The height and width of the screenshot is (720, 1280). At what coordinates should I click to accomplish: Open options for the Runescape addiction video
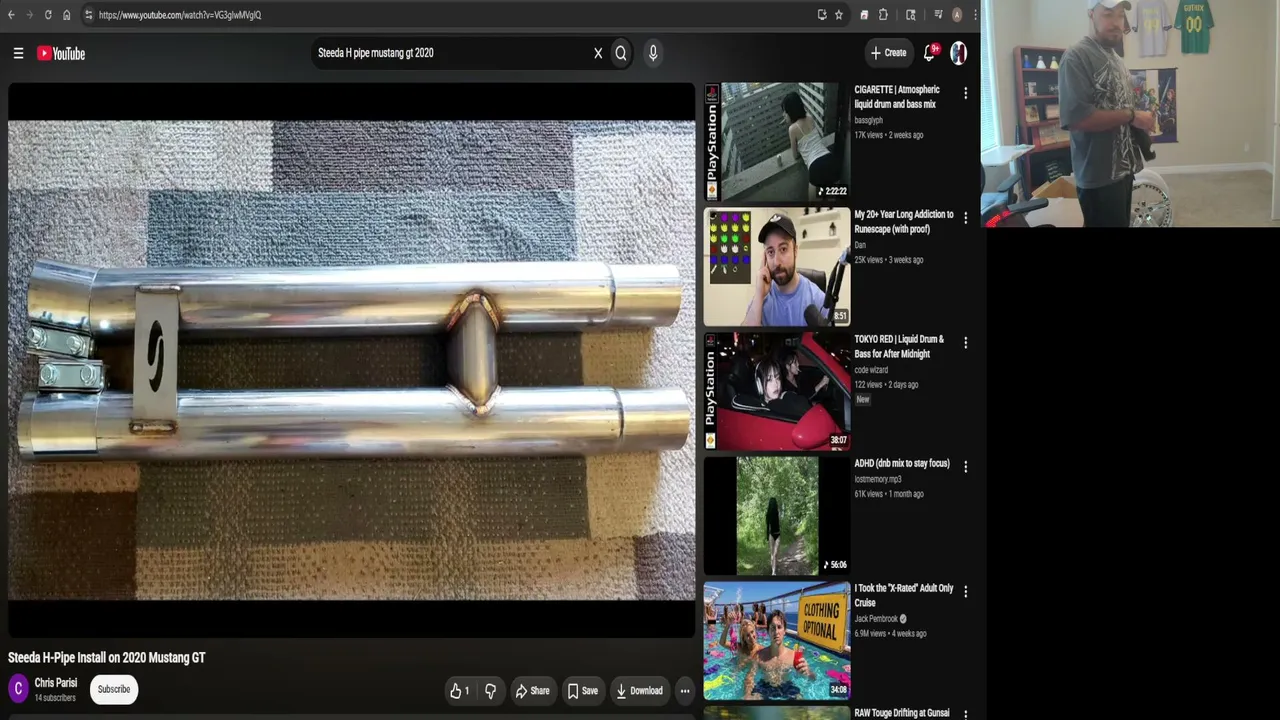point(965,218)
